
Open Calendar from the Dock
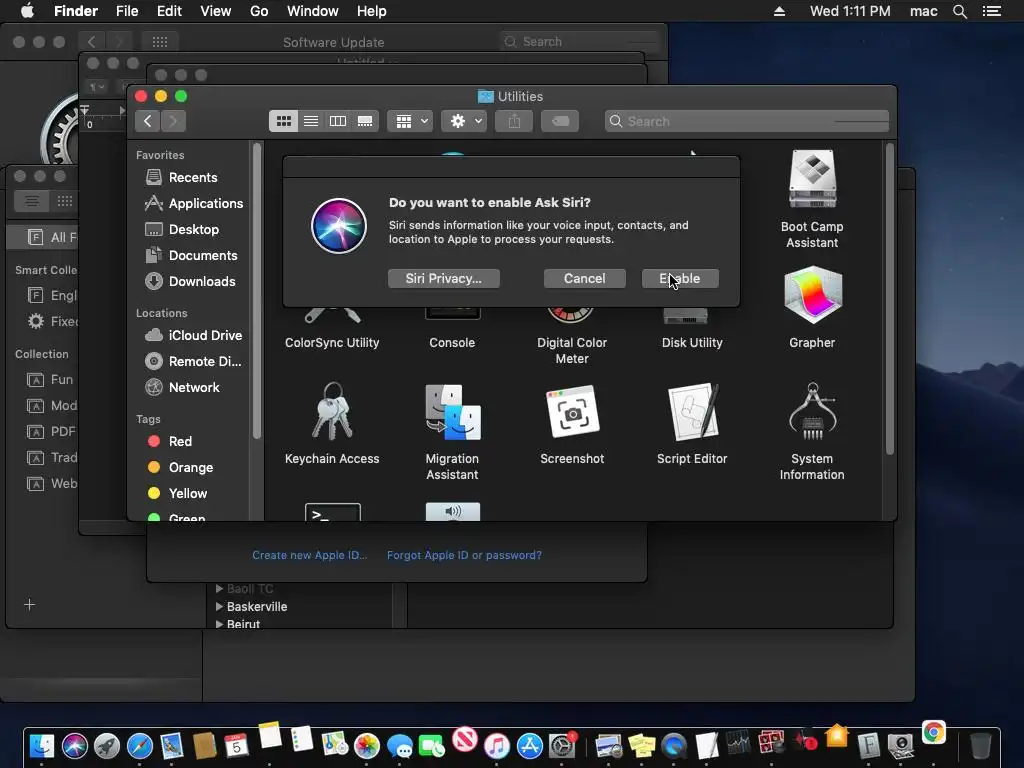(236, 745)
